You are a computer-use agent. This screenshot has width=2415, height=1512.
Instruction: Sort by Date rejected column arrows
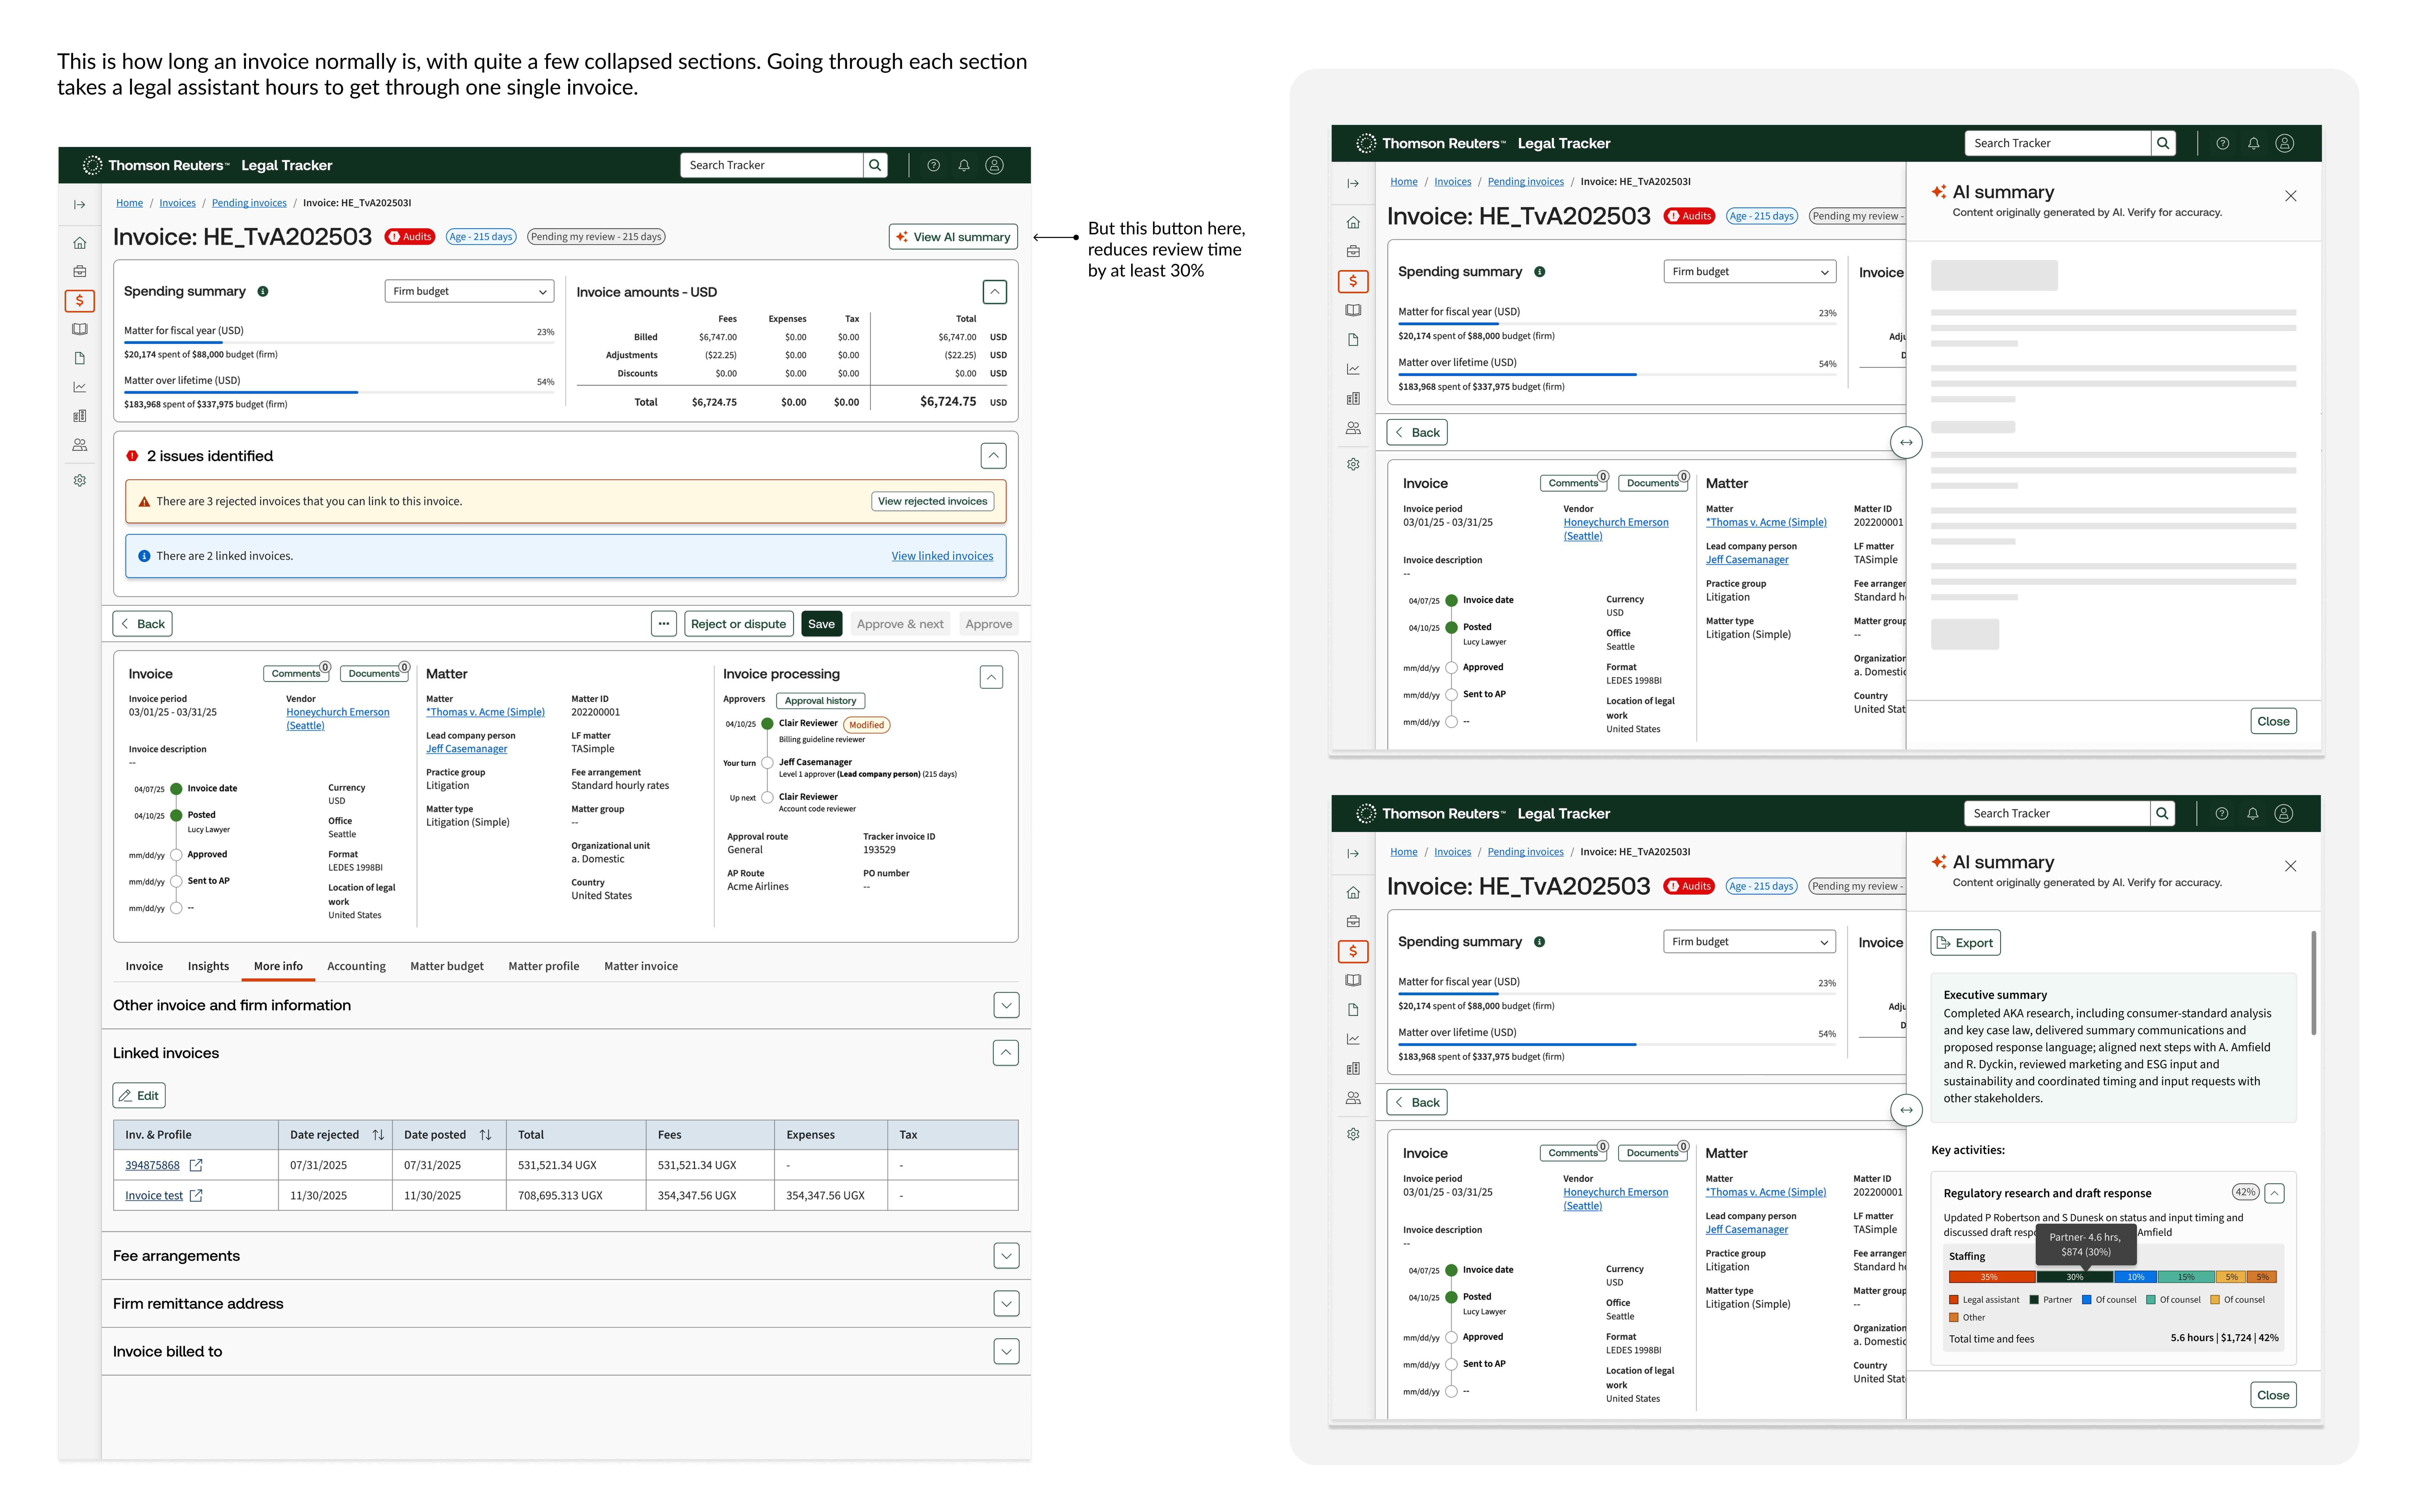click(x=378, y=1135)
